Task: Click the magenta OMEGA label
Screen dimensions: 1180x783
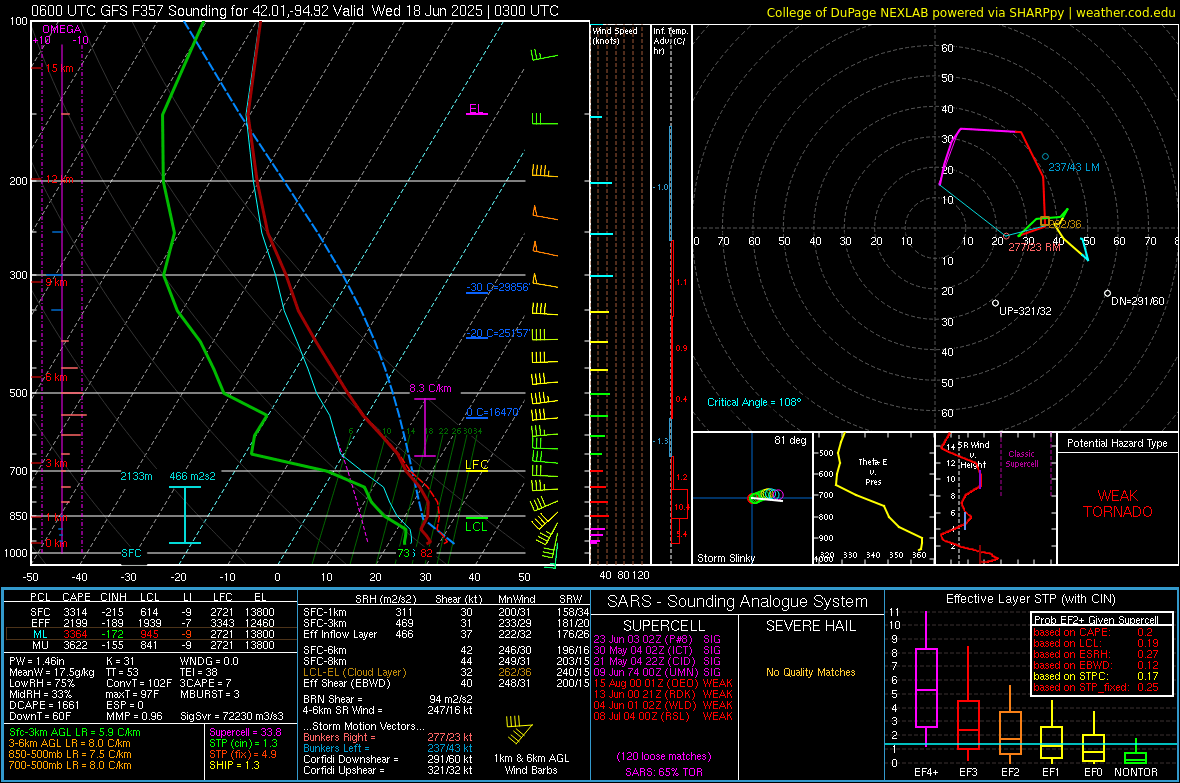Action: (x=62, y=29)
